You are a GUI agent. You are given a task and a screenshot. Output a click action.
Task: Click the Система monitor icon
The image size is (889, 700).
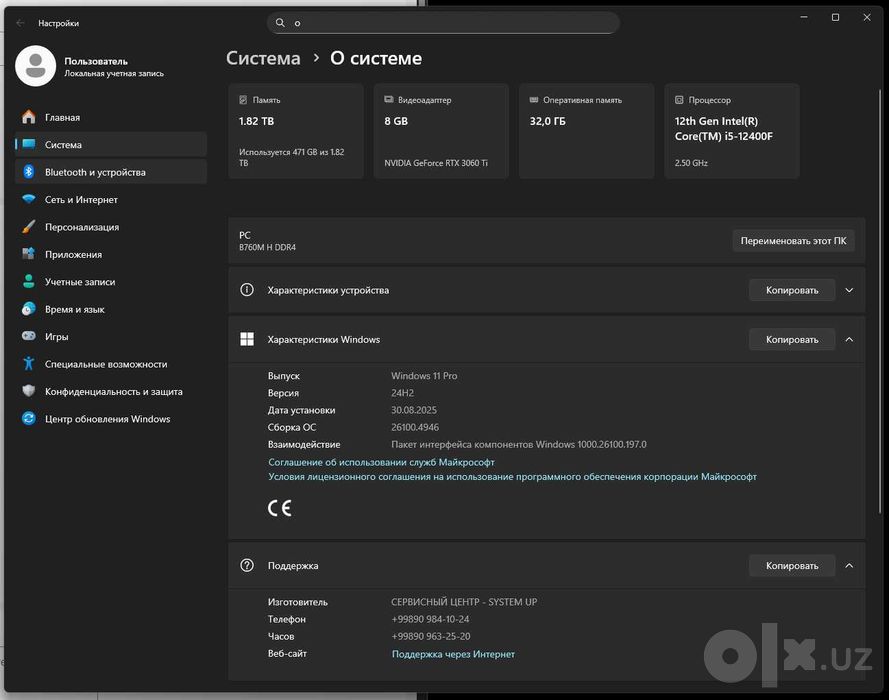(28, 144)
